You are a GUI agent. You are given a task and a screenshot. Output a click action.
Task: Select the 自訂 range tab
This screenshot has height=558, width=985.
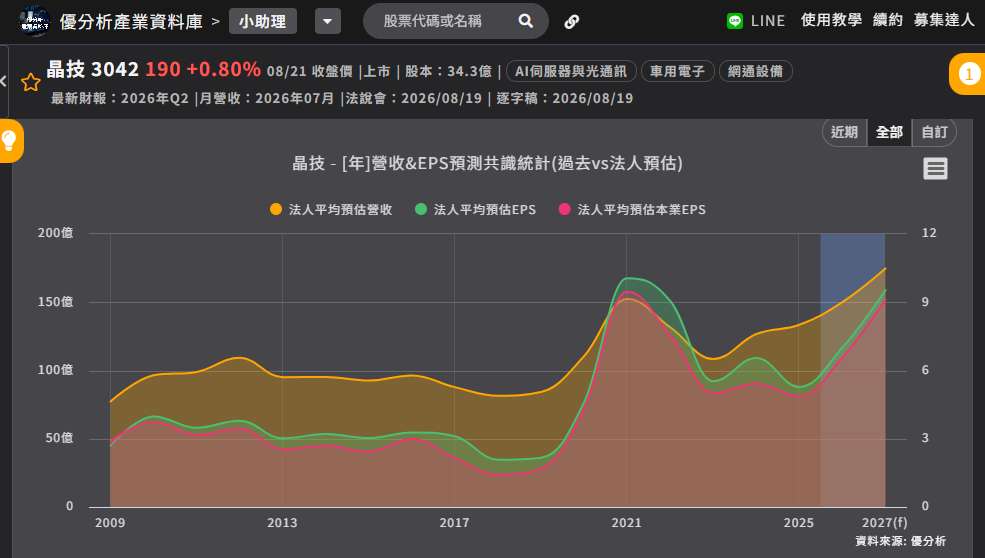tap(934, 132)
